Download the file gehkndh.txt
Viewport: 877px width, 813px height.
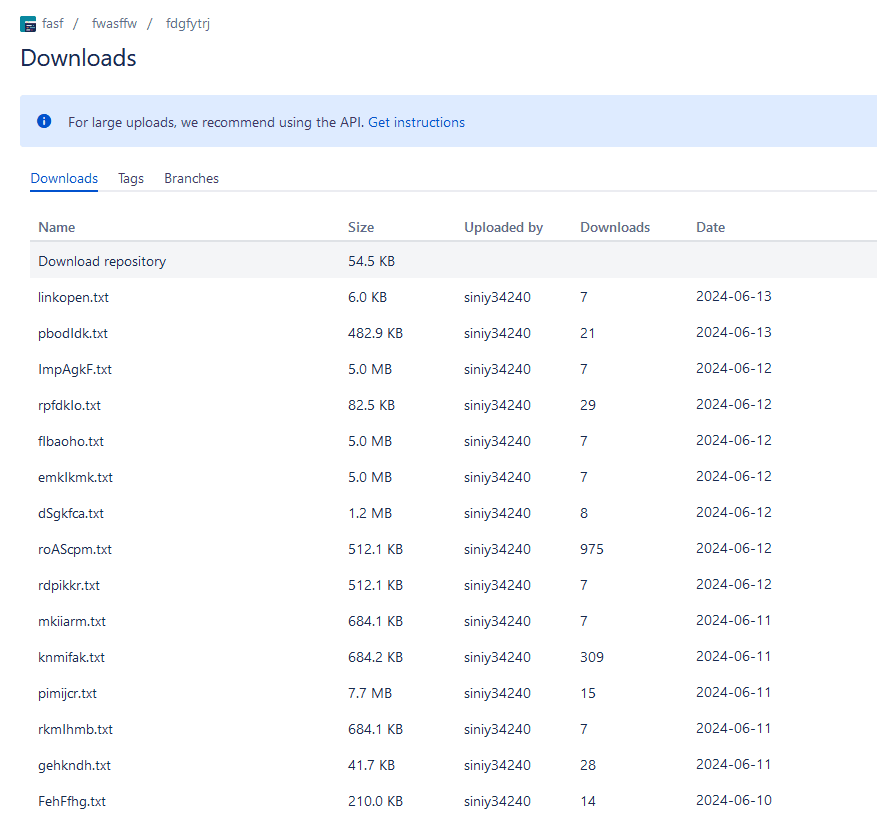[x=74, y=765]
